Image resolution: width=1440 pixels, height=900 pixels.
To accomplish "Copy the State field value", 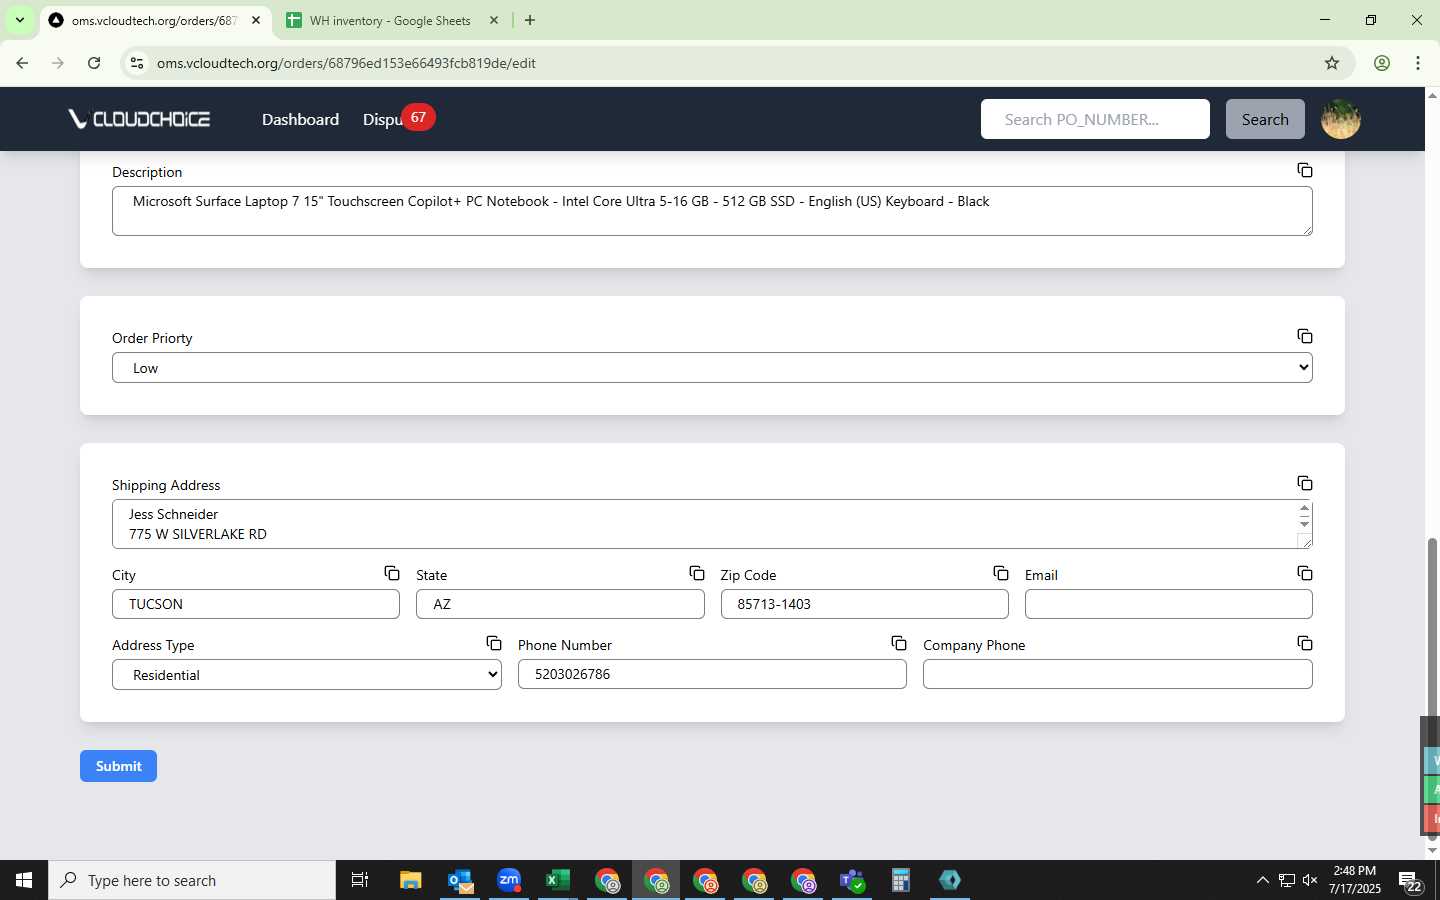I will pos(697,574).
